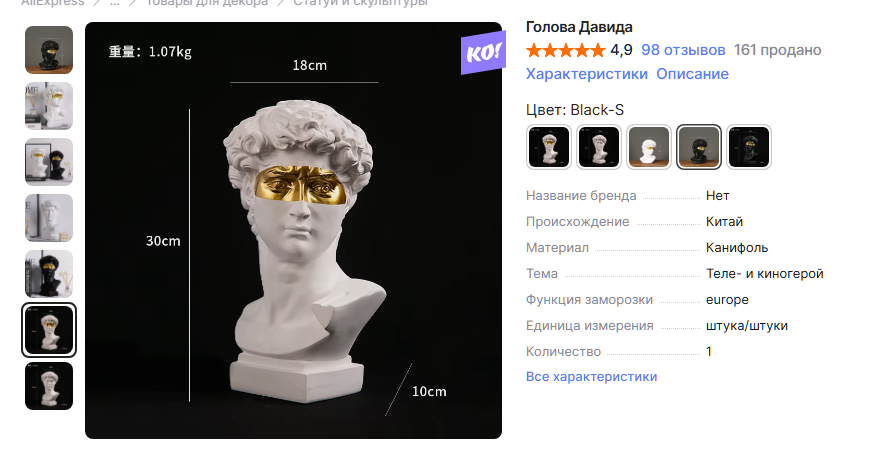Open last thumbnail of plain white bust
896x468 pixels.
click(x=49, y=386)
